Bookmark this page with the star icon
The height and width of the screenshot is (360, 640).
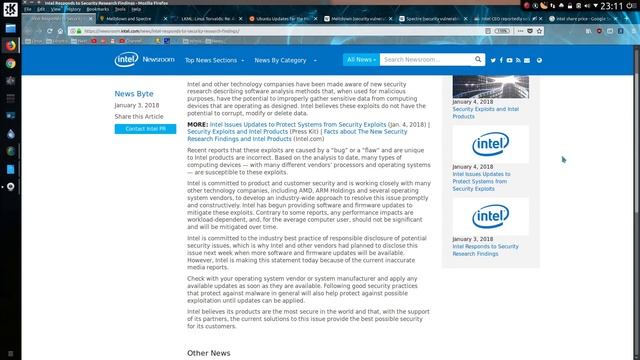[x=539, y=31]
